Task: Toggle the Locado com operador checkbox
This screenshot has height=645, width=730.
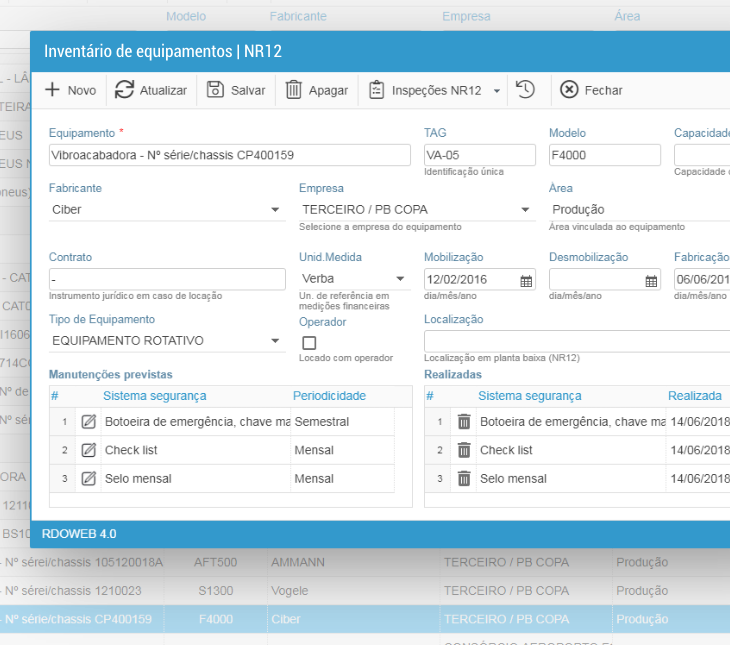Action: pos(309,343)
